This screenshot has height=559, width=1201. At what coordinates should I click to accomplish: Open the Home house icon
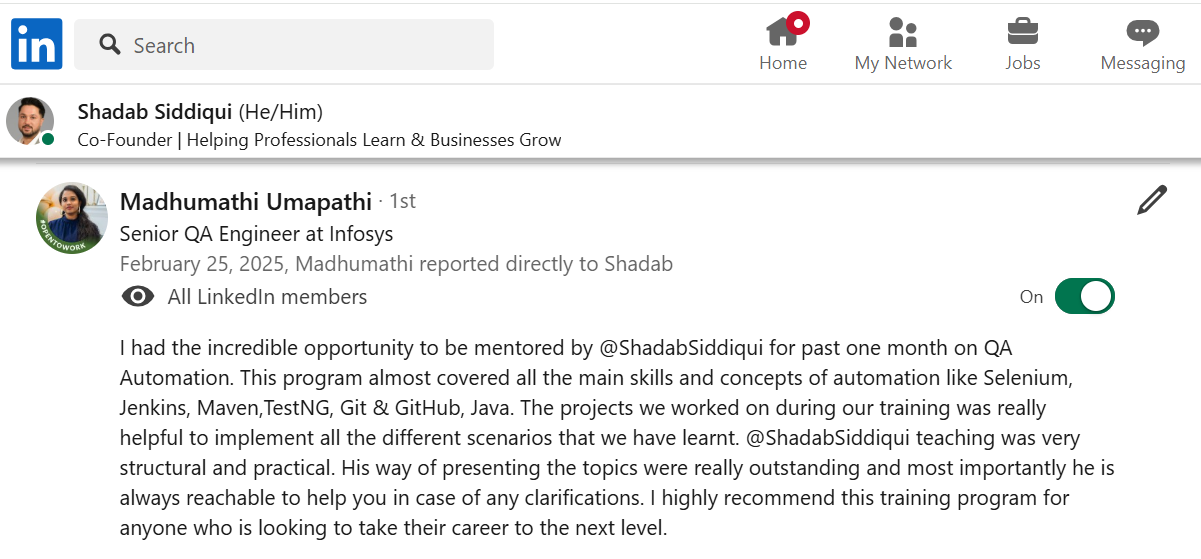click(x=781, y=33)
